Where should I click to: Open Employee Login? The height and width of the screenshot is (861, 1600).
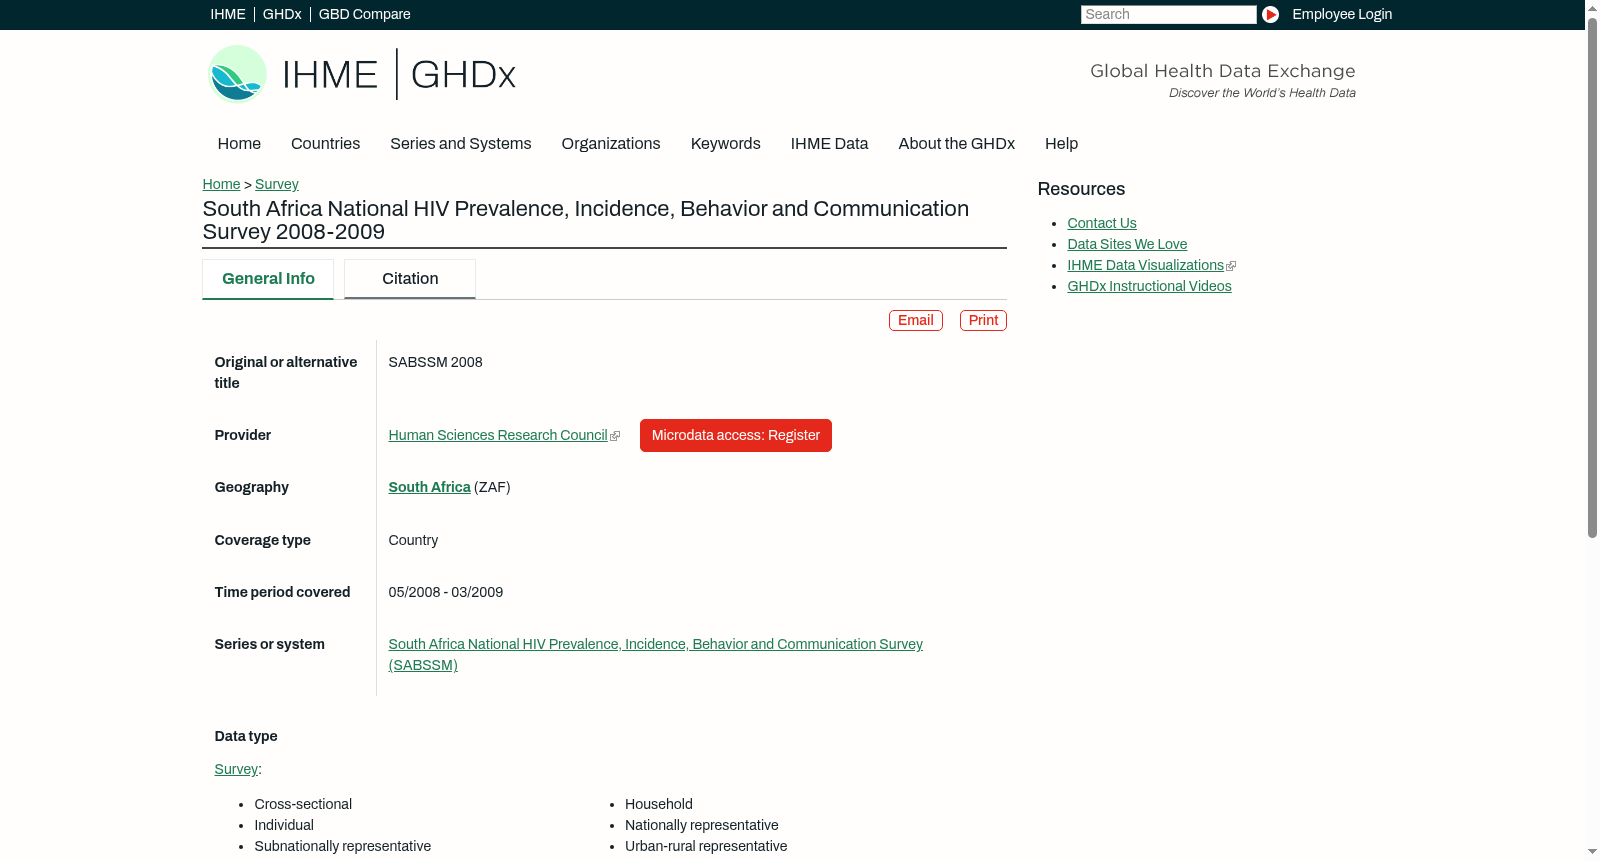(1342, 14)
